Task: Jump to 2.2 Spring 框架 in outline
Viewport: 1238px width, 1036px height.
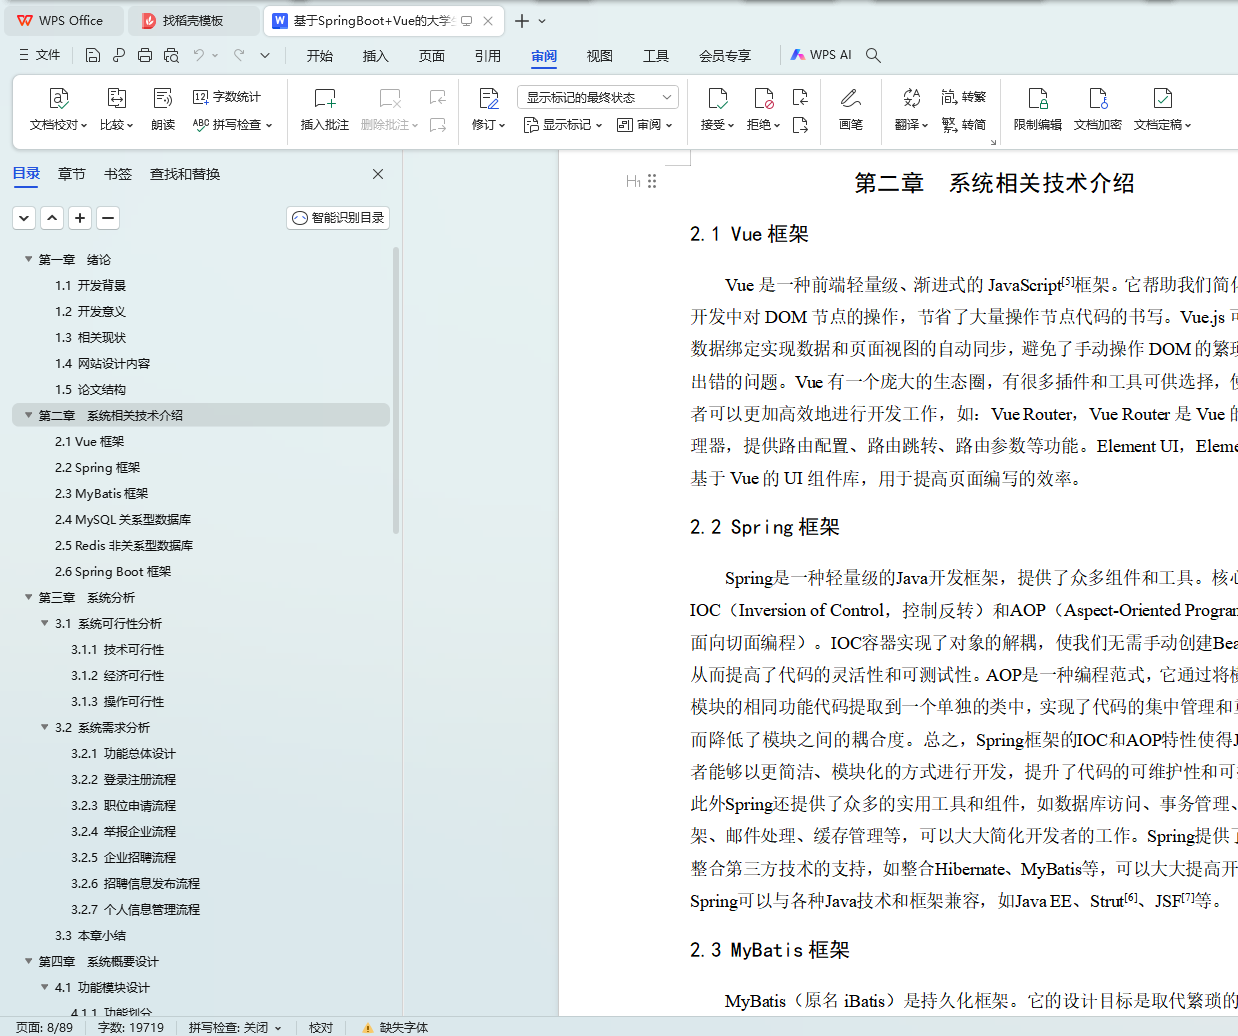Action: (98, 467)
